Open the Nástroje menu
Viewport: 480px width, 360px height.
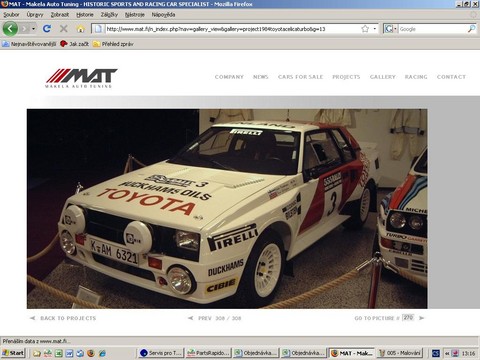point(135,15)
